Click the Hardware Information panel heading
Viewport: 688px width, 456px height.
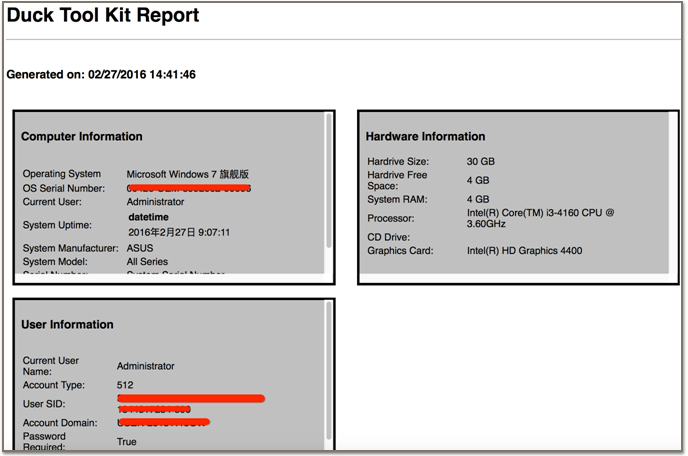click(x=425, y=136)
